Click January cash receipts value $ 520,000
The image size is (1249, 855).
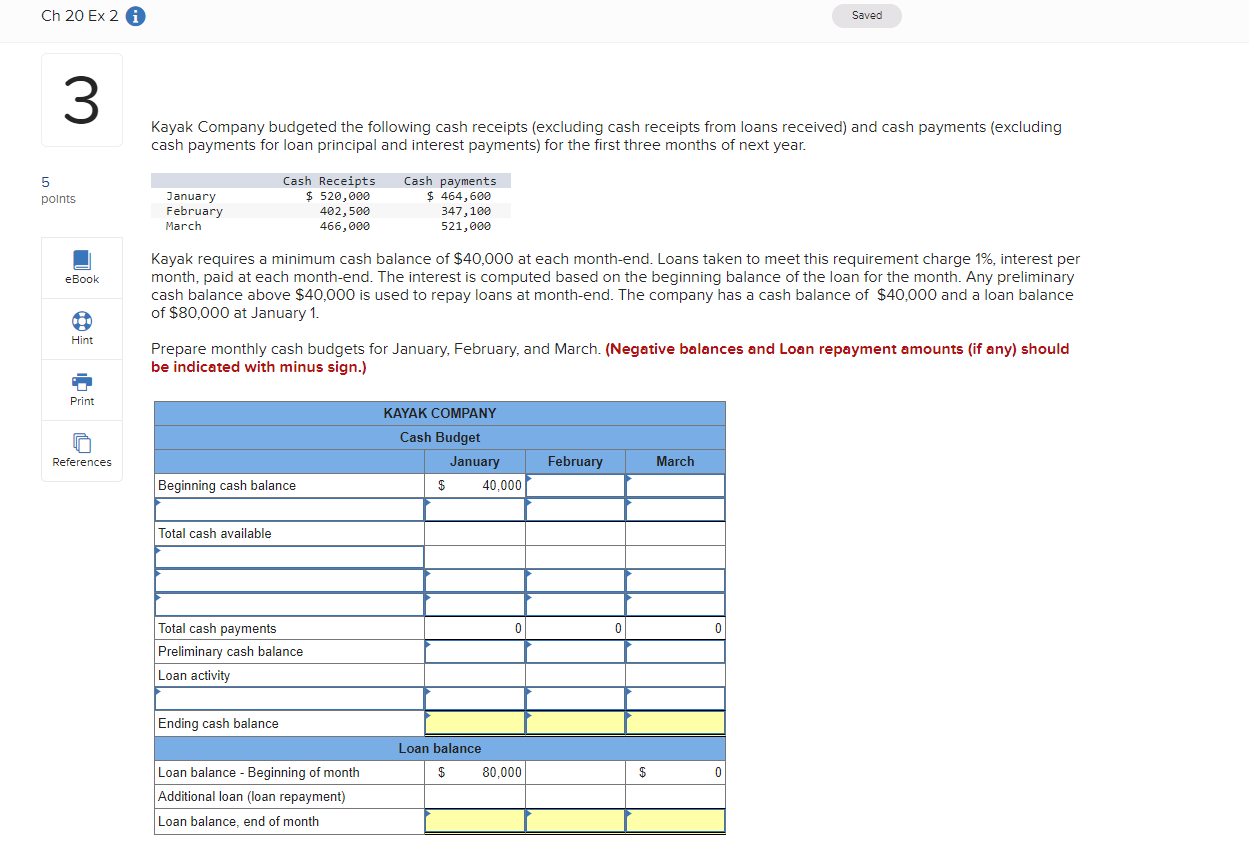(338, 196)
